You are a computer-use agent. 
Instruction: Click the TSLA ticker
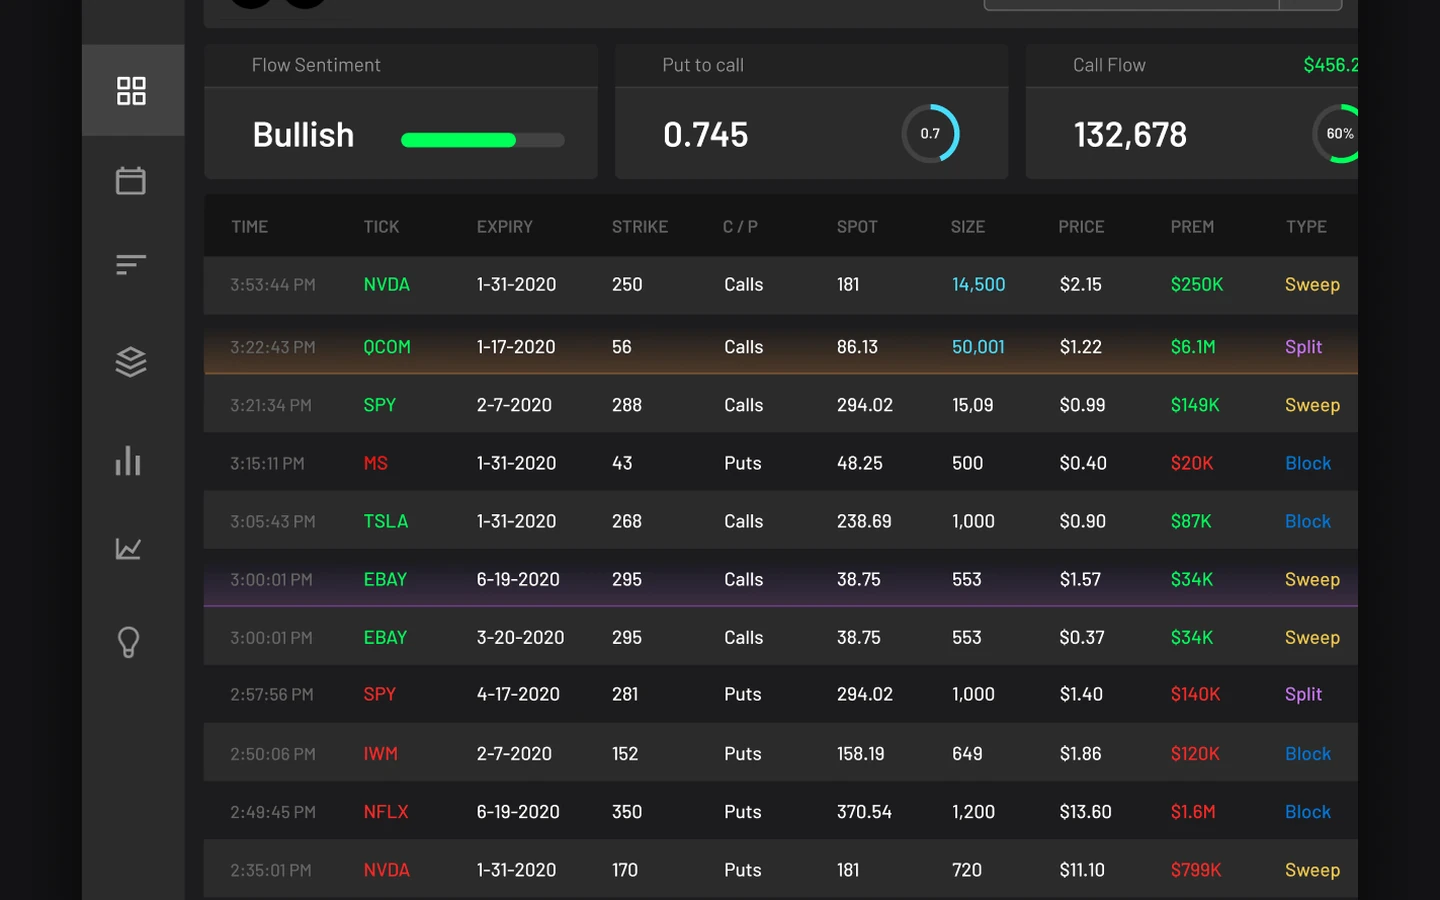pos(386,521)
